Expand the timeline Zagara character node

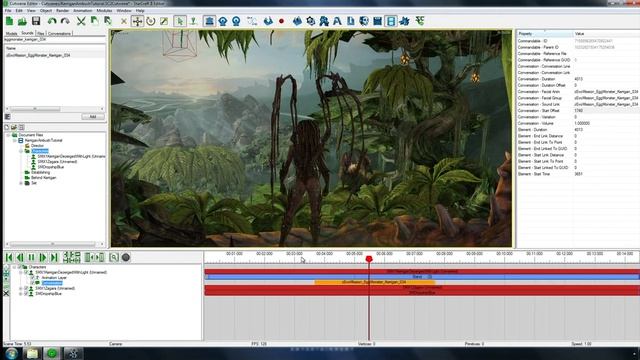click(x=20, y=288)
